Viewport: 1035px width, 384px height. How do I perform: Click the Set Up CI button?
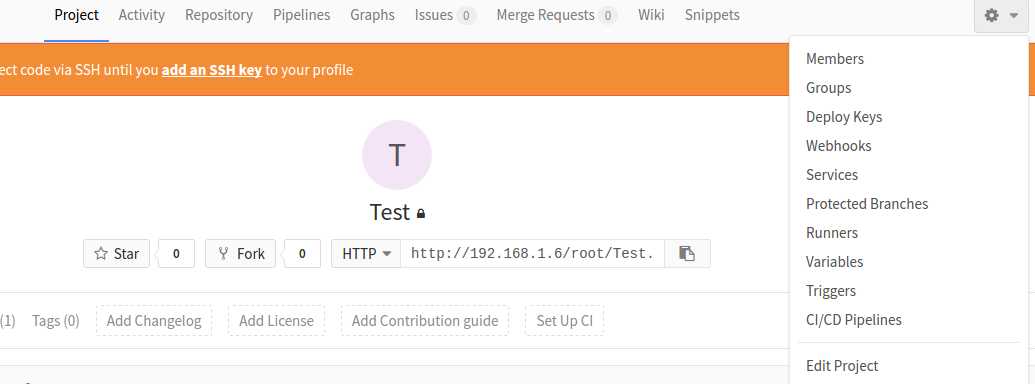(x=564, y=321)
